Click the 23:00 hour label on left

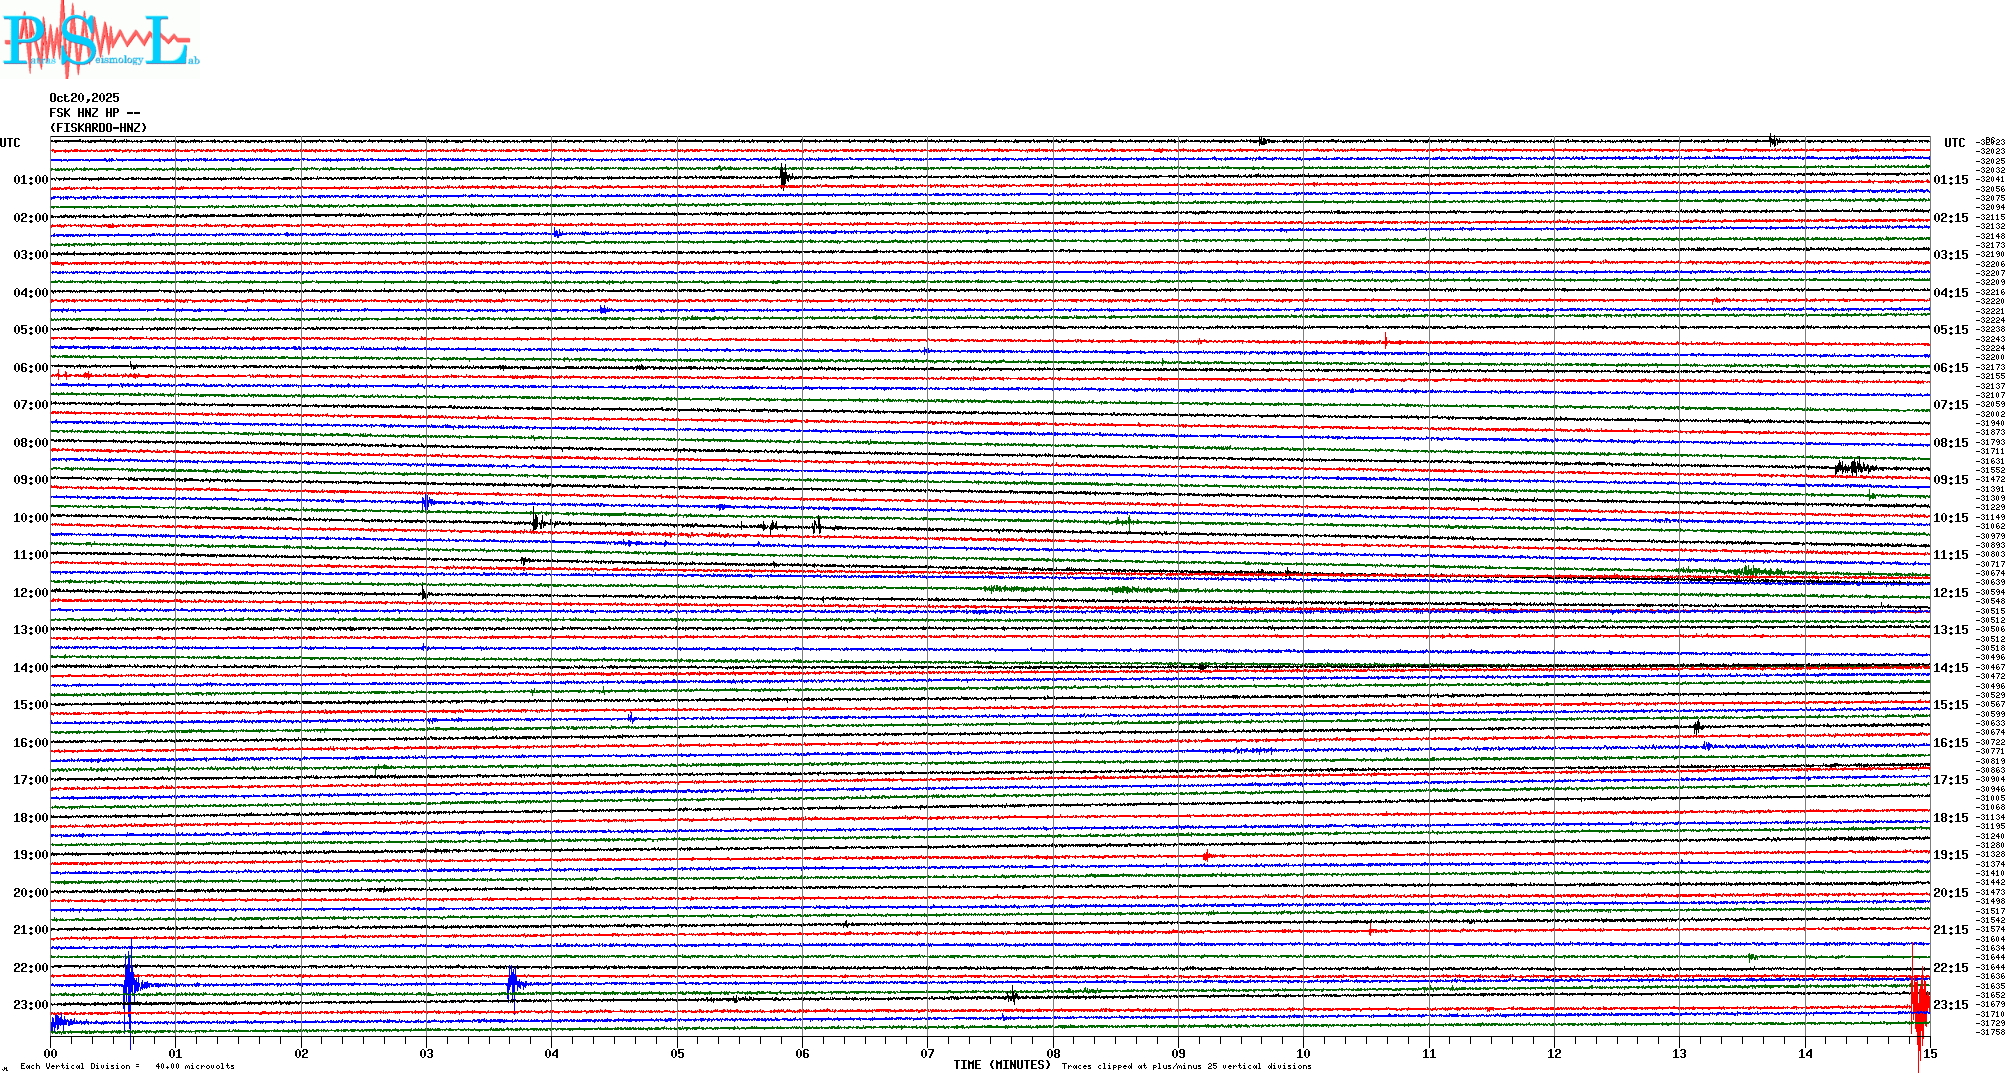point(30,1005)
